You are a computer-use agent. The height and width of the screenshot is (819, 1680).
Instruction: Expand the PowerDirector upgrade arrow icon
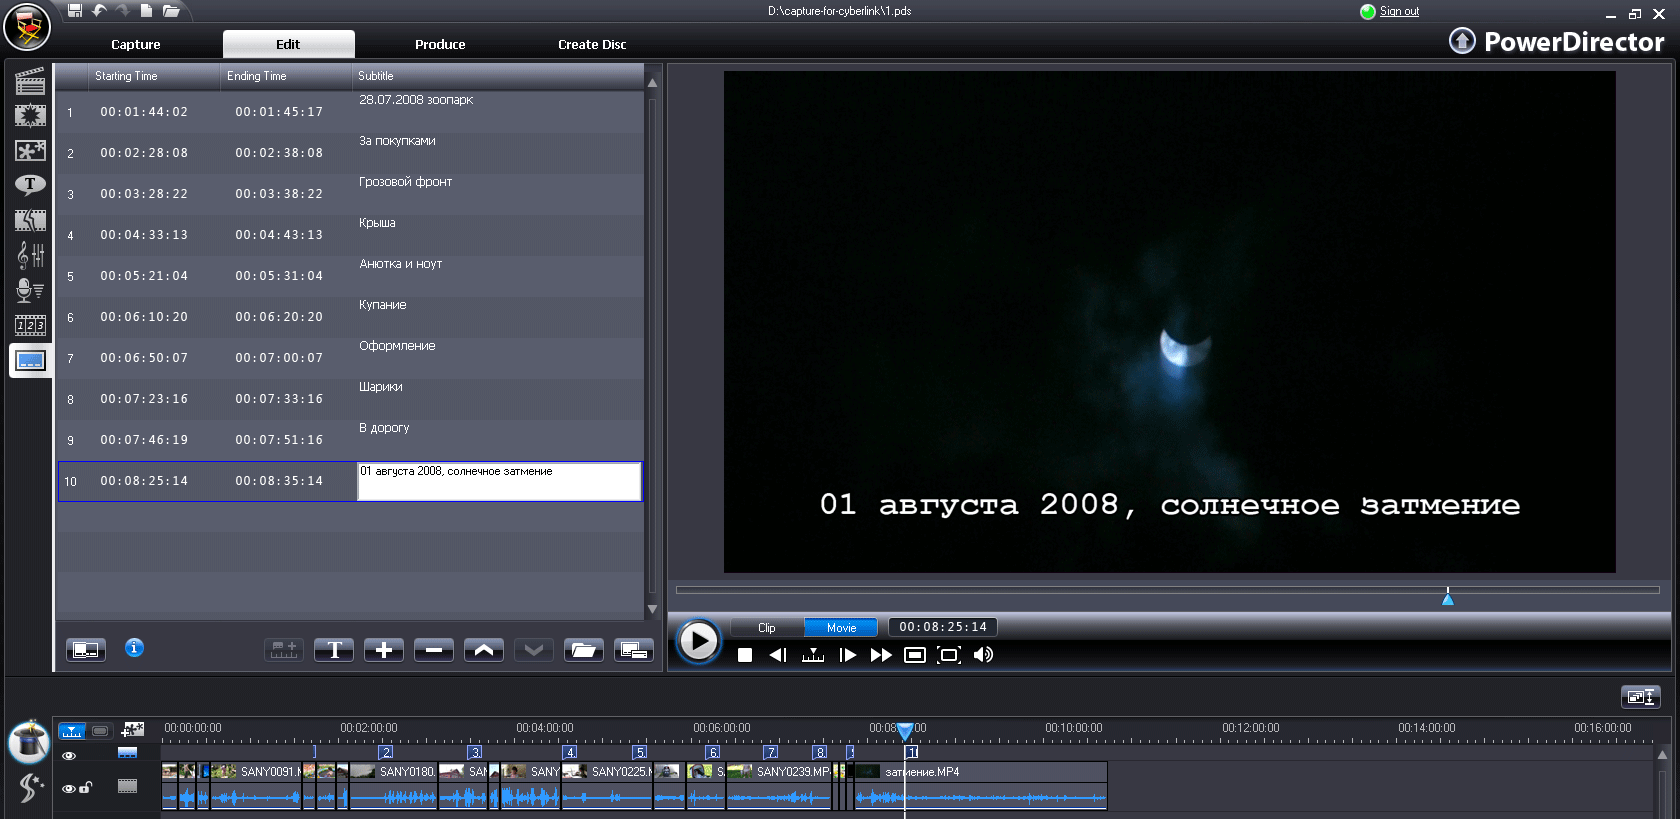(x=1462, y=41)
